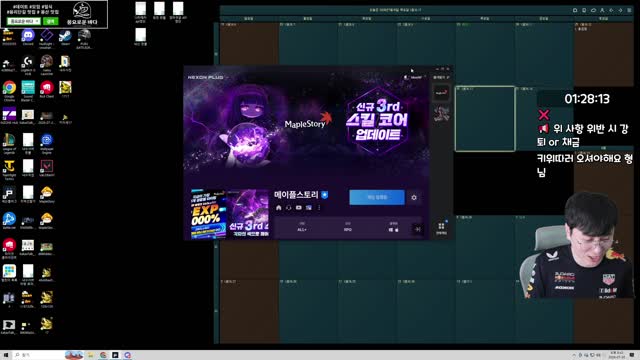Launch Discord from the desktop
The image size is (640, 360).
pos(28,37)
